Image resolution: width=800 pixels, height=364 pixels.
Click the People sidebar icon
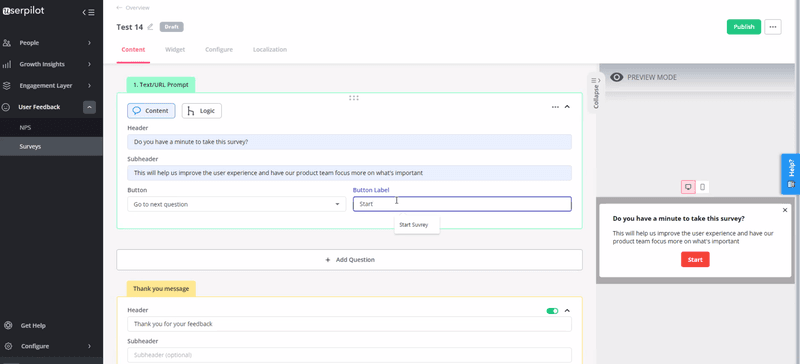(7, 43)
